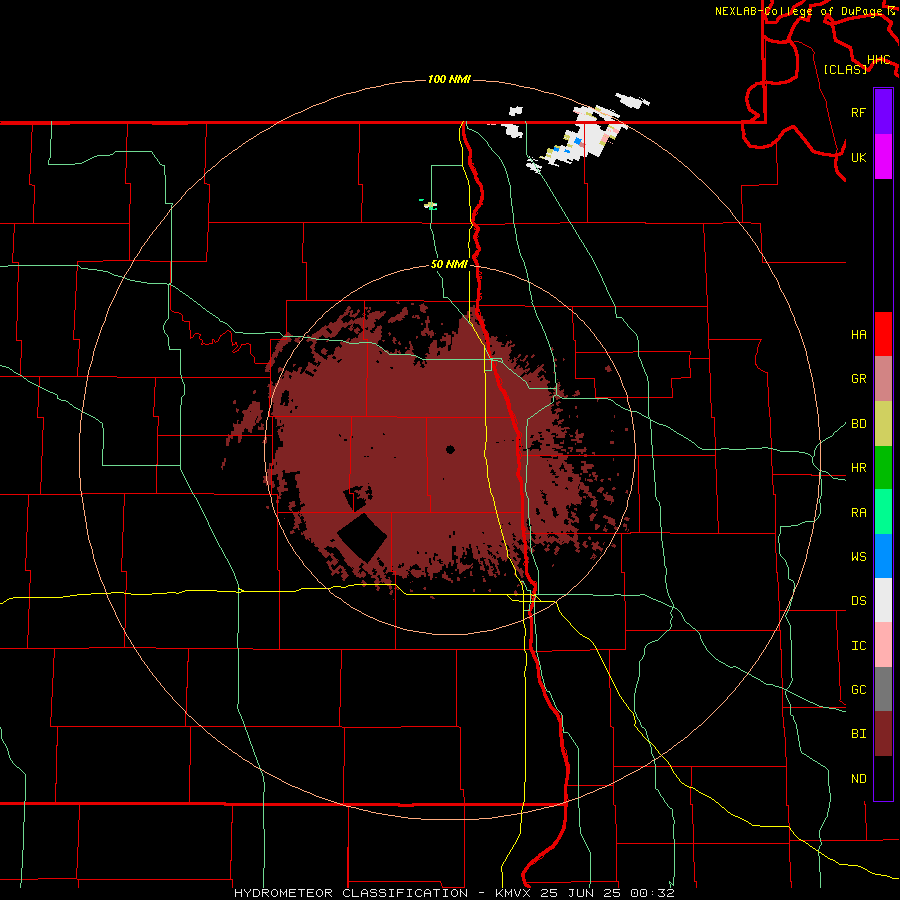Click the "RF" legend label
The height and width of the screenshot is (900, 900).
coord(858,112)
